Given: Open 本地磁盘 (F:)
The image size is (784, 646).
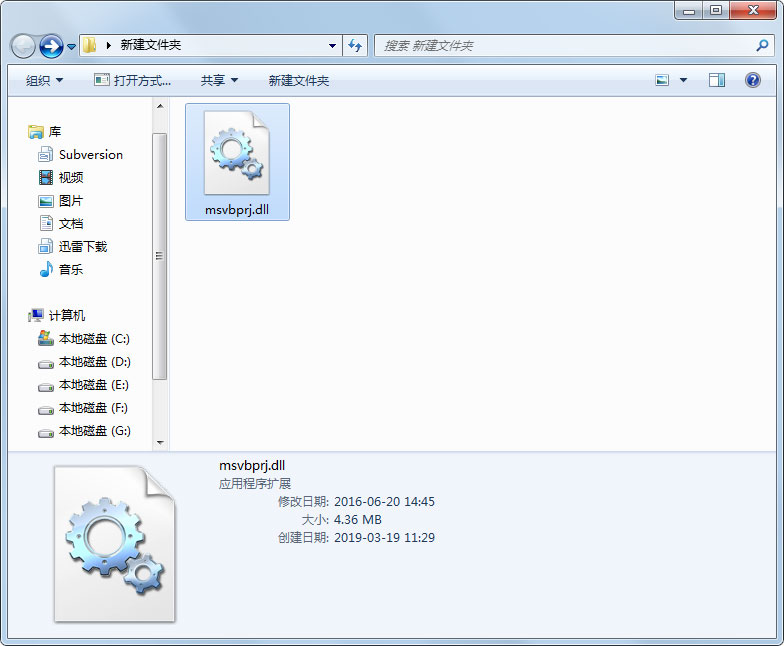Looking at the screenshot, I should coord(93,408).
